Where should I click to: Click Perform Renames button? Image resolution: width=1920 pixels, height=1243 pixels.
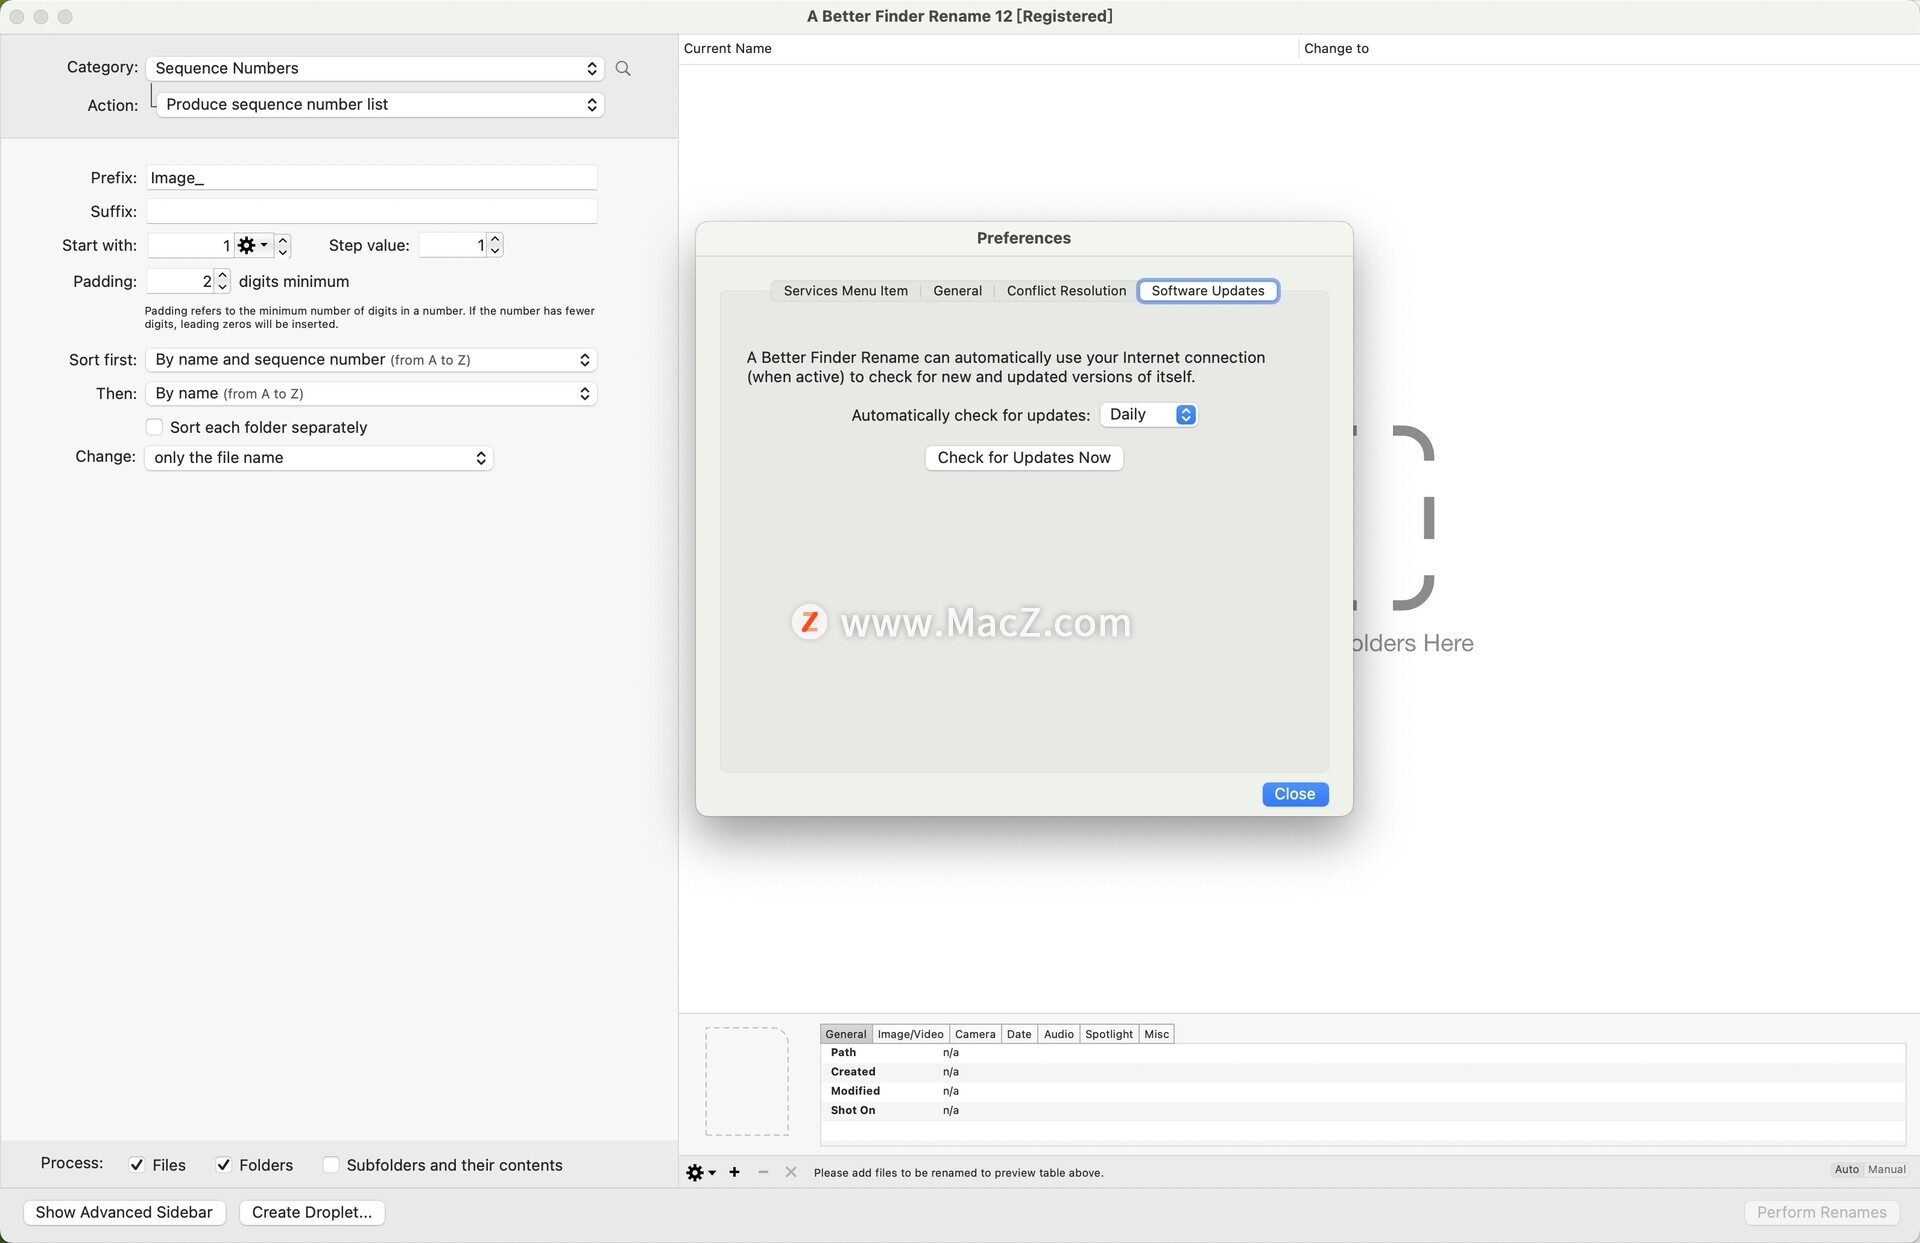point(1821,1212)
